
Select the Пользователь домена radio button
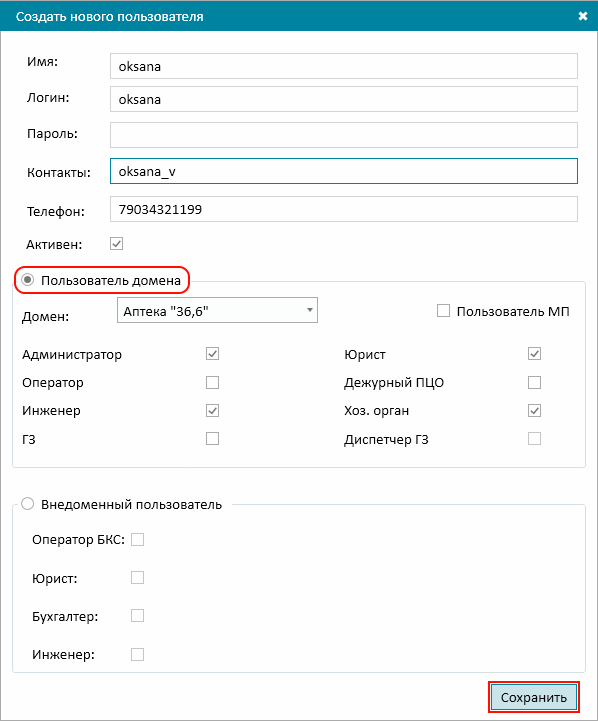[x=28, y=280]
